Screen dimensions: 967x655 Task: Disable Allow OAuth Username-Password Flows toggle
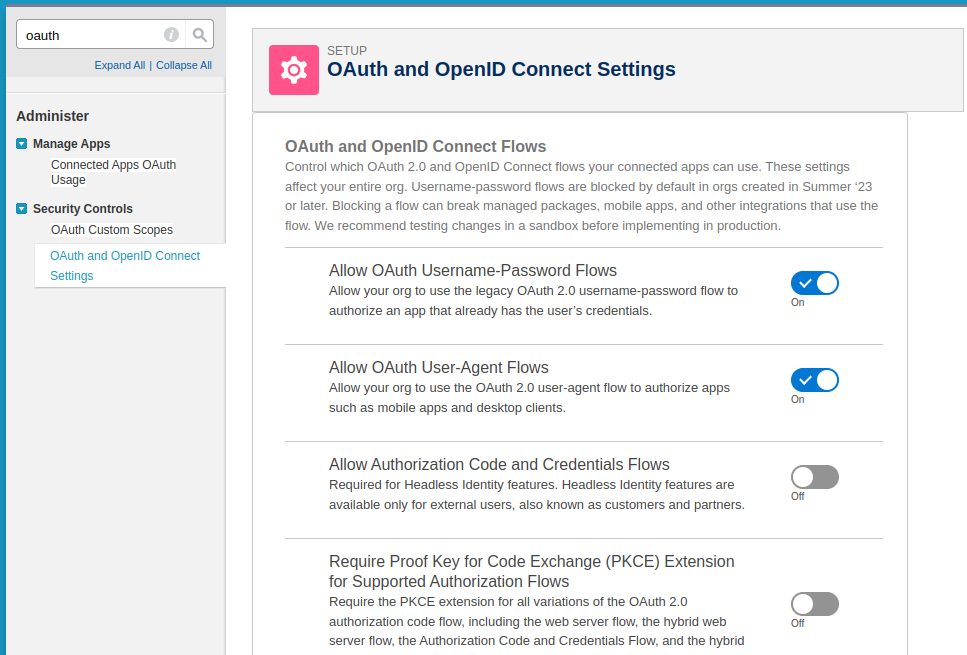[x=815, y=283]
